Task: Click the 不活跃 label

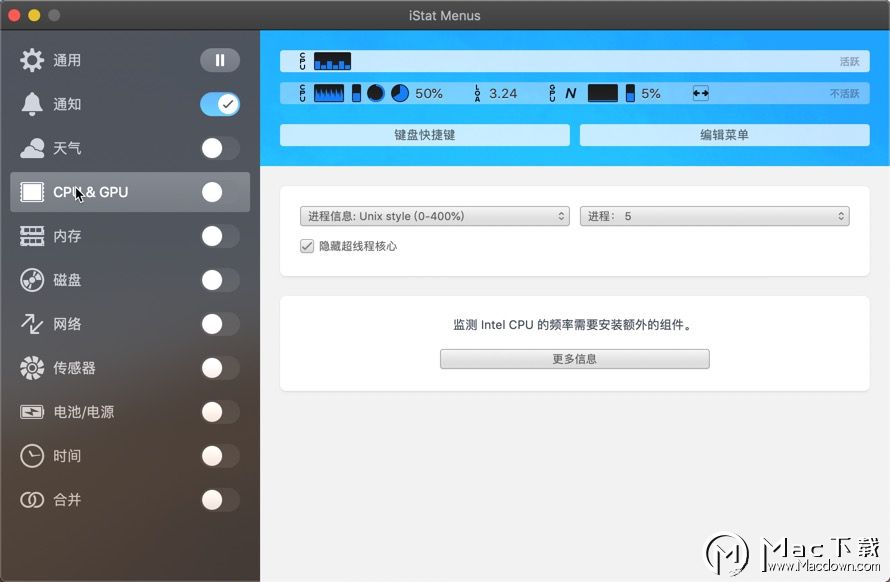Action: click(x=845, y=94)
